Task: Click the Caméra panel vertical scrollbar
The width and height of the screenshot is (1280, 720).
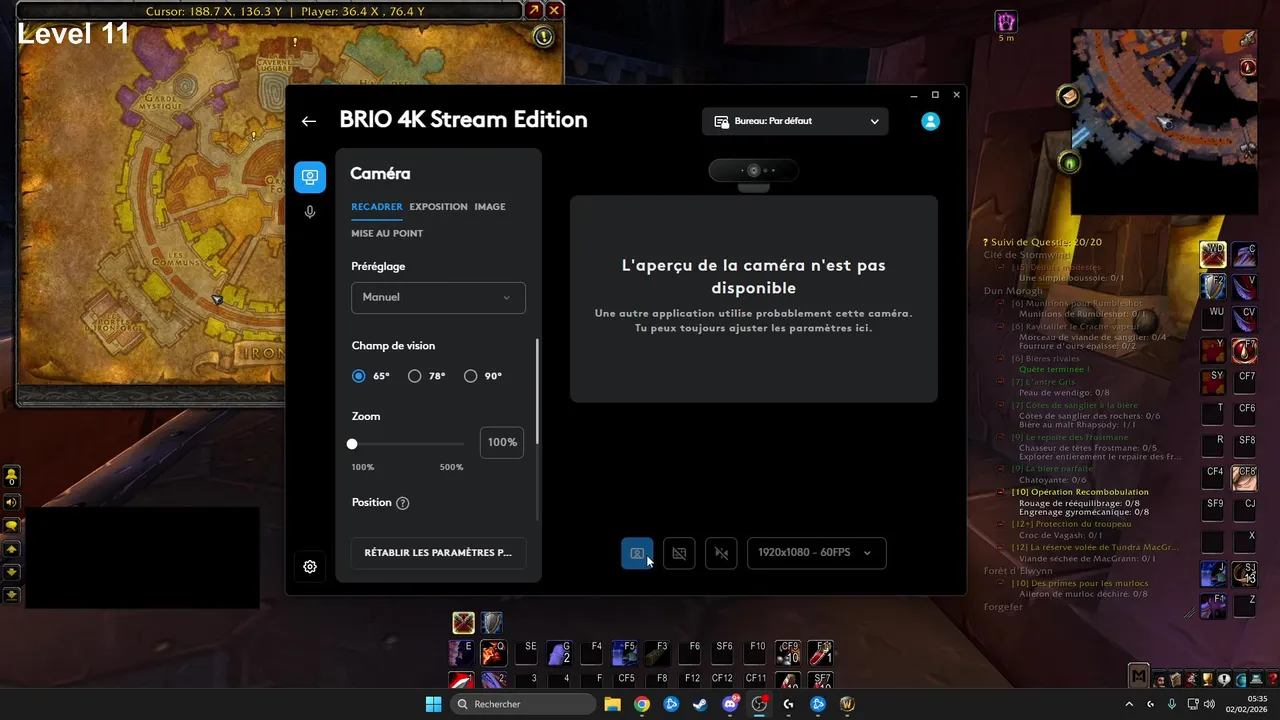Action: pos(538,392)
